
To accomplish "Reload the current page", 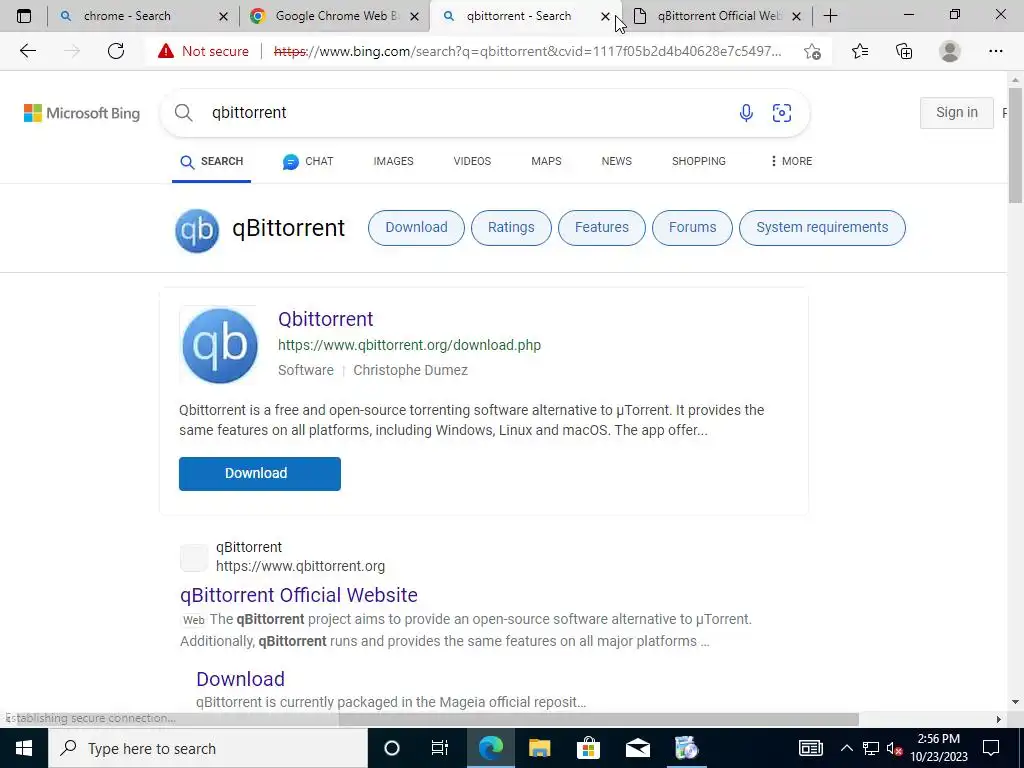I will tap(116, 51).
